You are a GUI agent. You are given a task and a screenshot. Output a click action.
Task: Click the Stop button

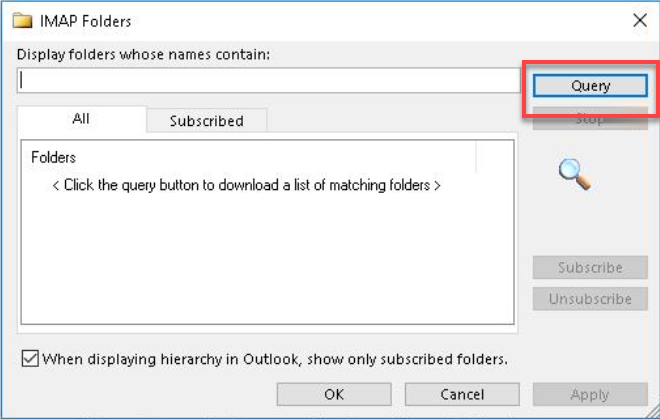click(590, 119)
